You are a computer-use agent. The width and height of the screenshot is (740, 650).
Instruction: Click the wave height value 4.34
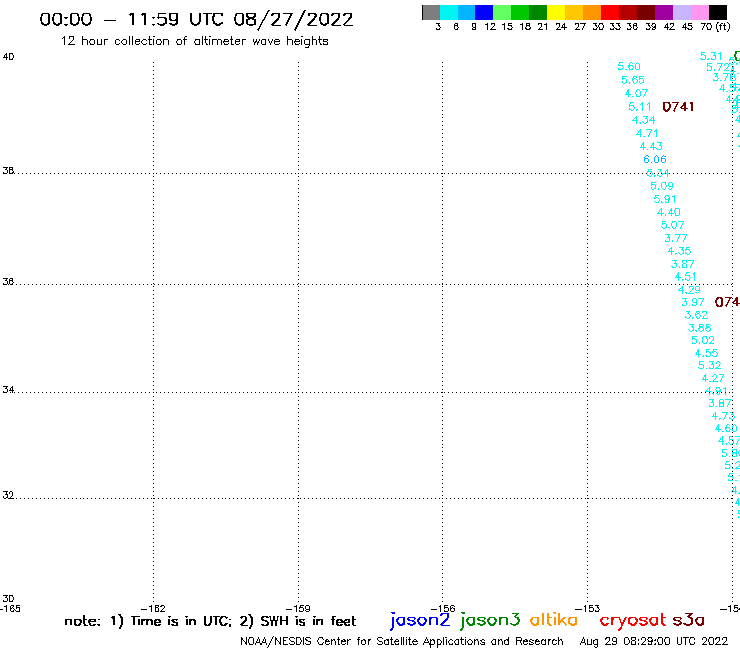643,120
